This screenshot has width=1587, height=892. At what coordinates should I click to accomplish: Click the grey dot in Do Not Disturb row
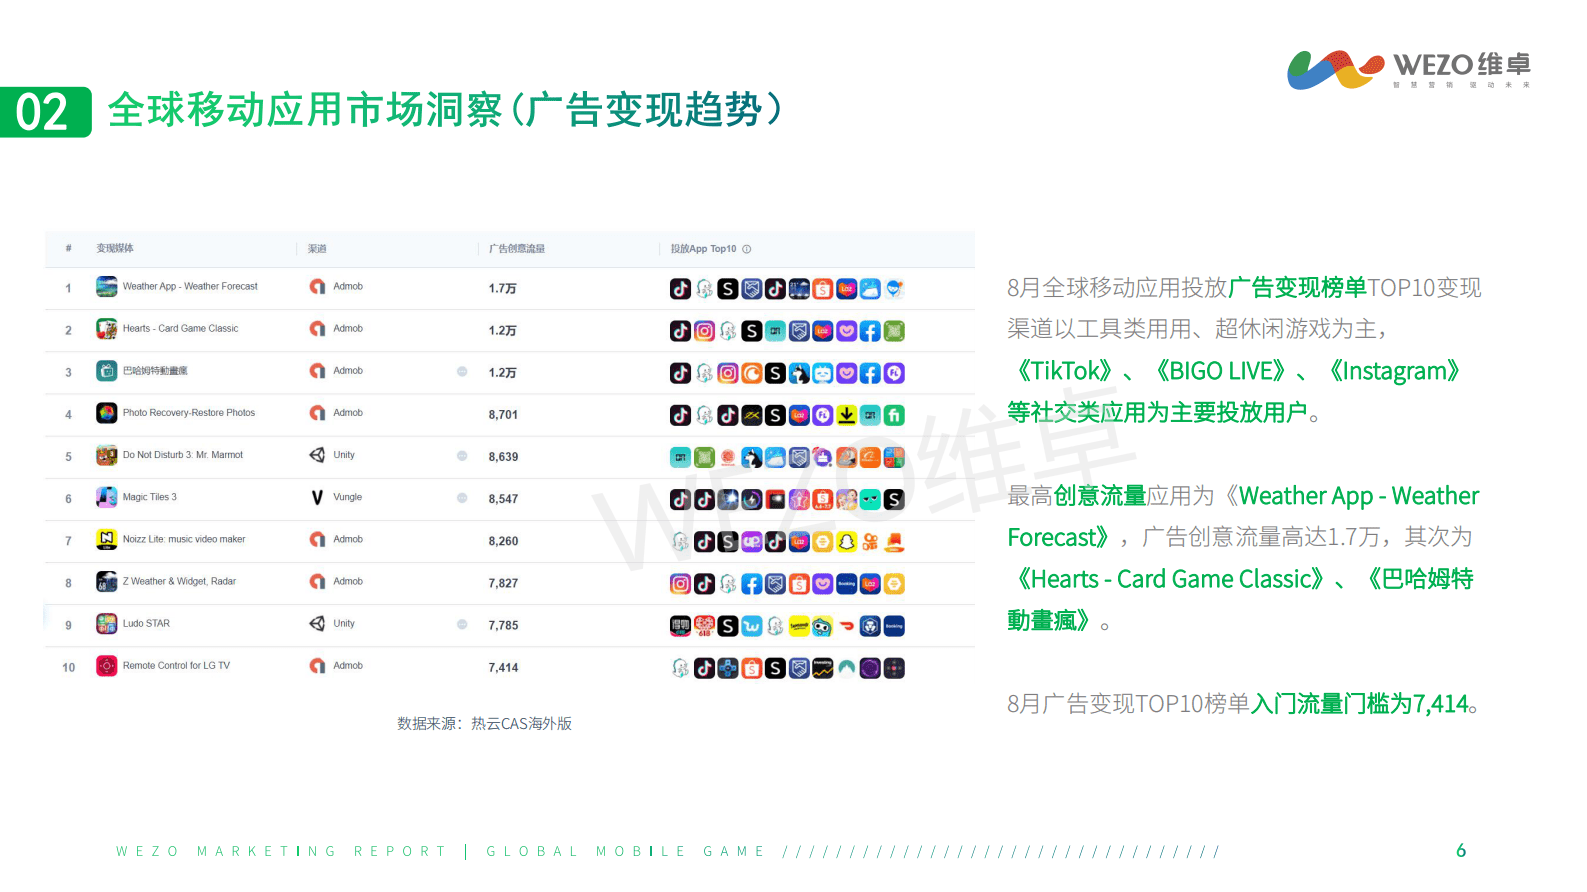tap(462, 455)
